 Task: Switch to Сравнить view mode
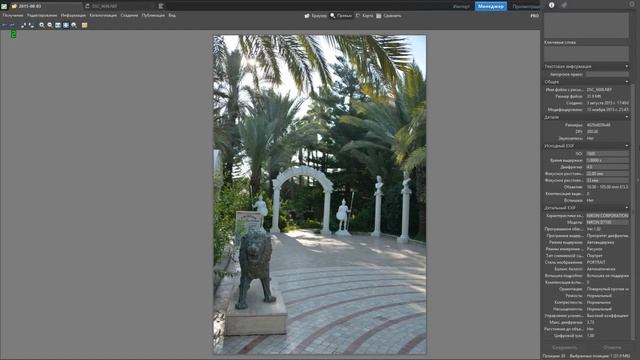[x=389, y=16]
